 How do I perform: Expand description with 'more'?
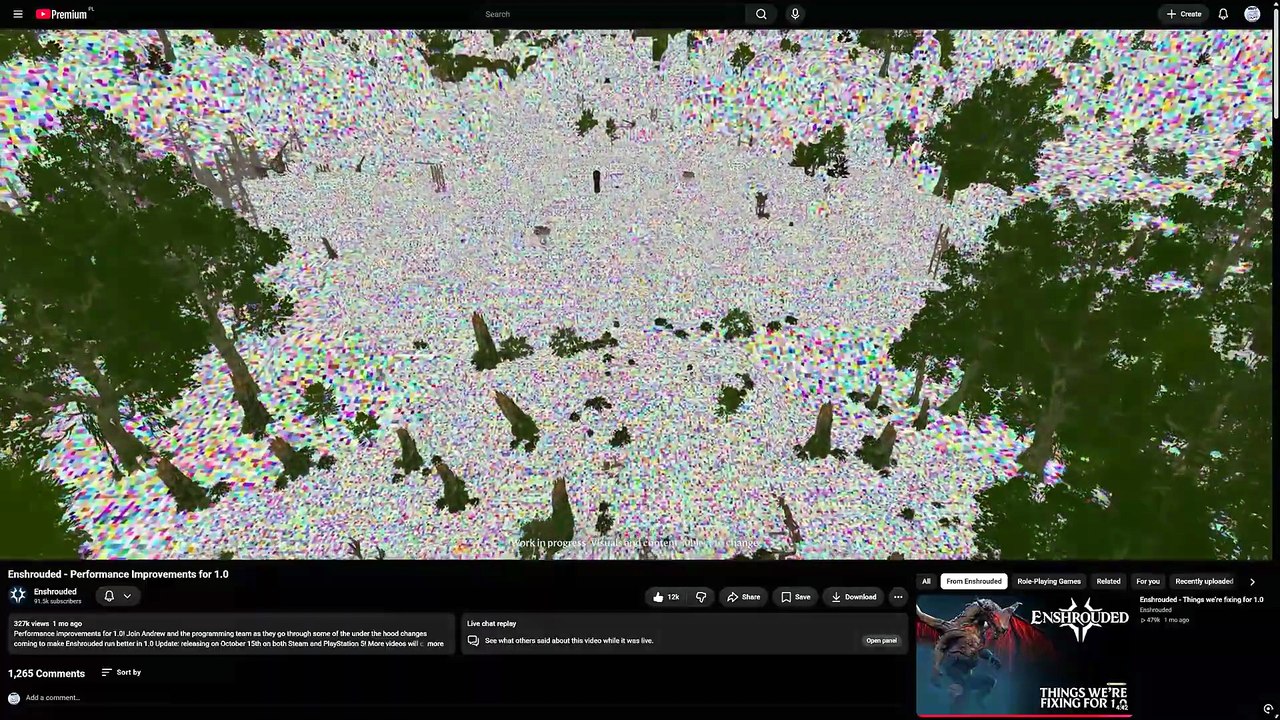coord(435,644)
